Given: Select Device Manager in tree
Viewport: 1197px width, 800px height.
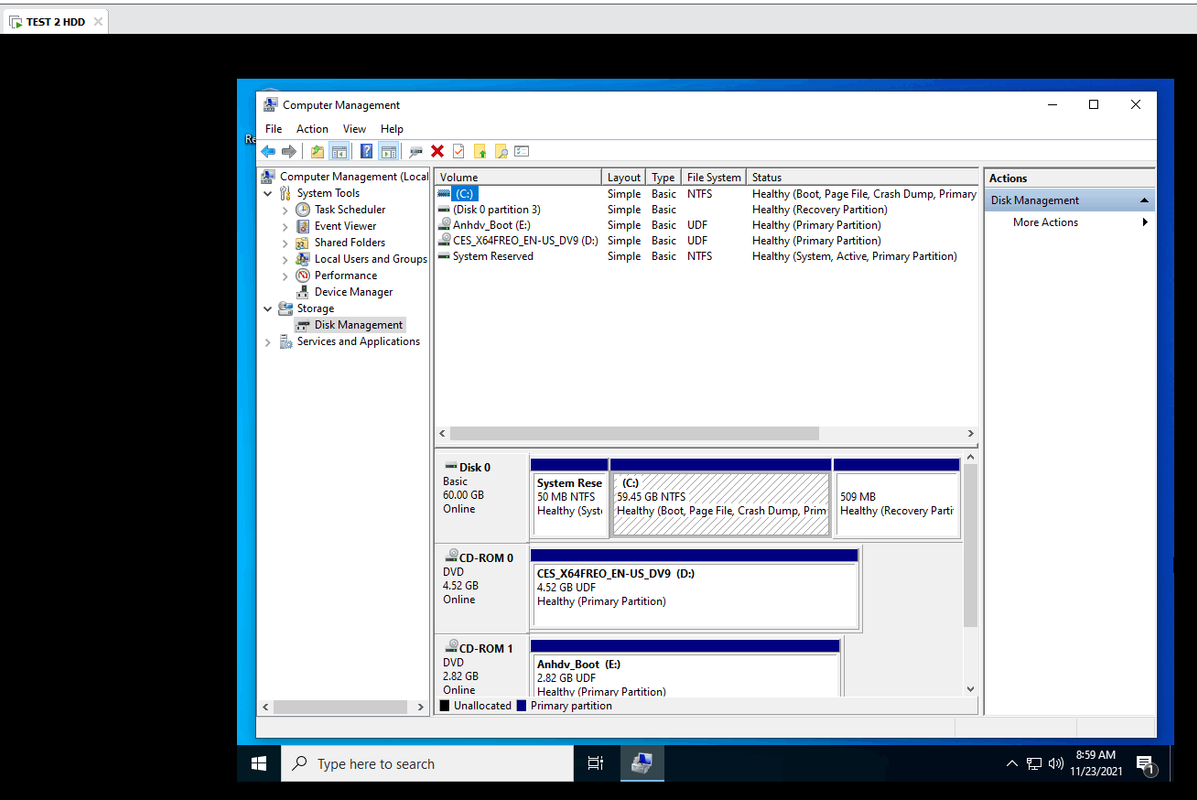Looking at the screenshot, I should (353, 292).
